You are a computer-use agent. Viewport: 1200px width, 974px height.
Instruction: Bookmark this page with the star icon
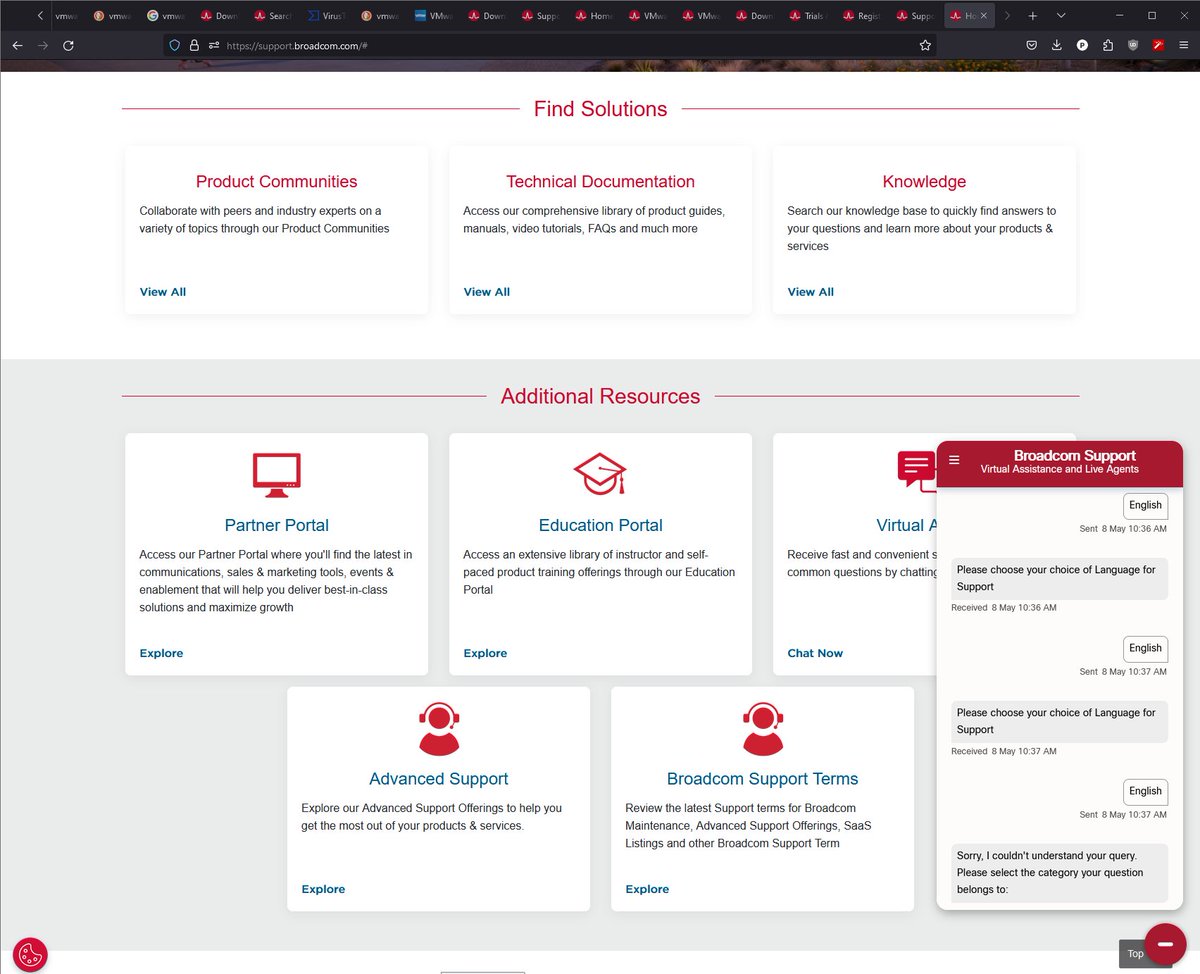coord(925,45)
